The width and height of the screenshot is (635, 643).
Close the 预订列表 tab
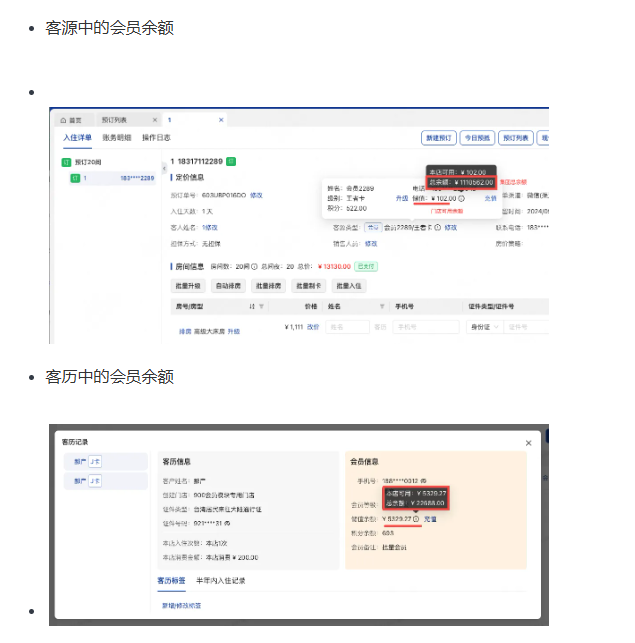[155, 120]
